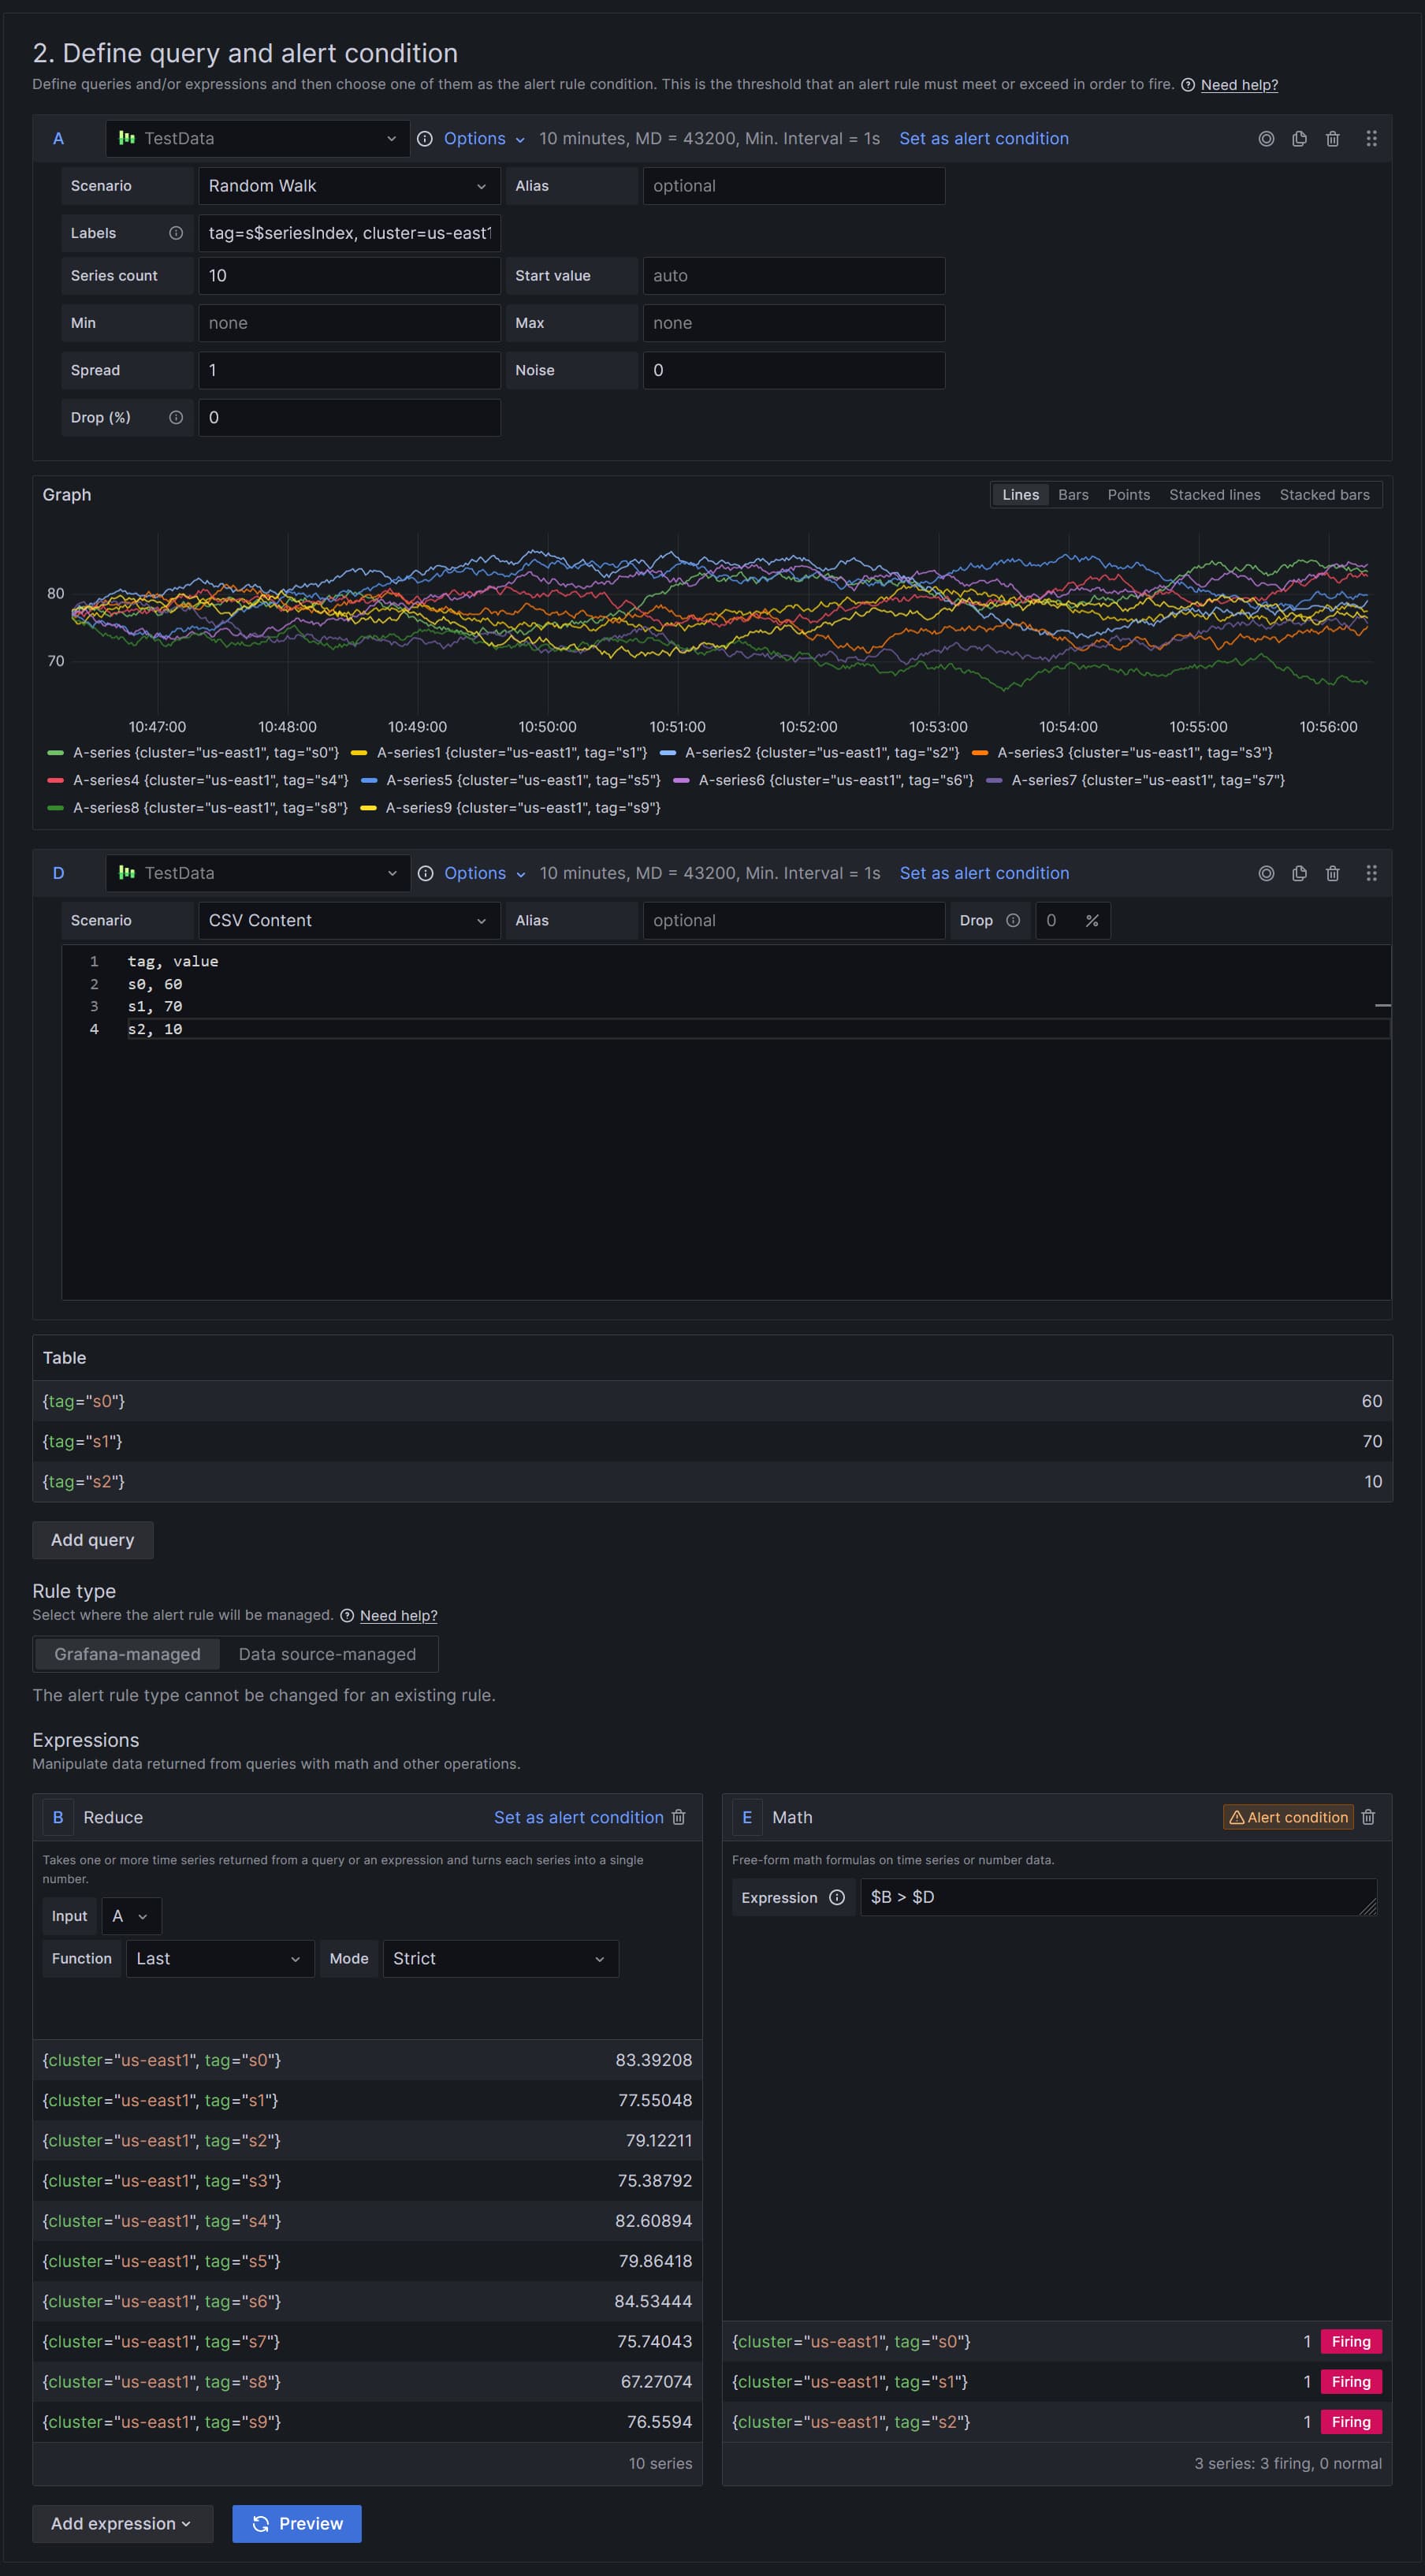This screenshot has height=2576, width=1425.
Task: Click the info icon beside query A Options
Action: pos(425,139)
